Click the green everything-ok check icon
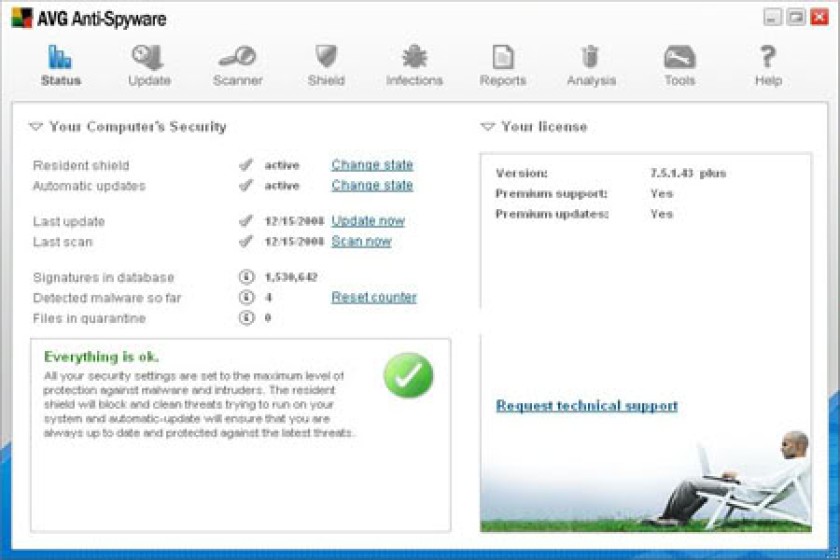840x560 pixels. [x=408, y=375]
